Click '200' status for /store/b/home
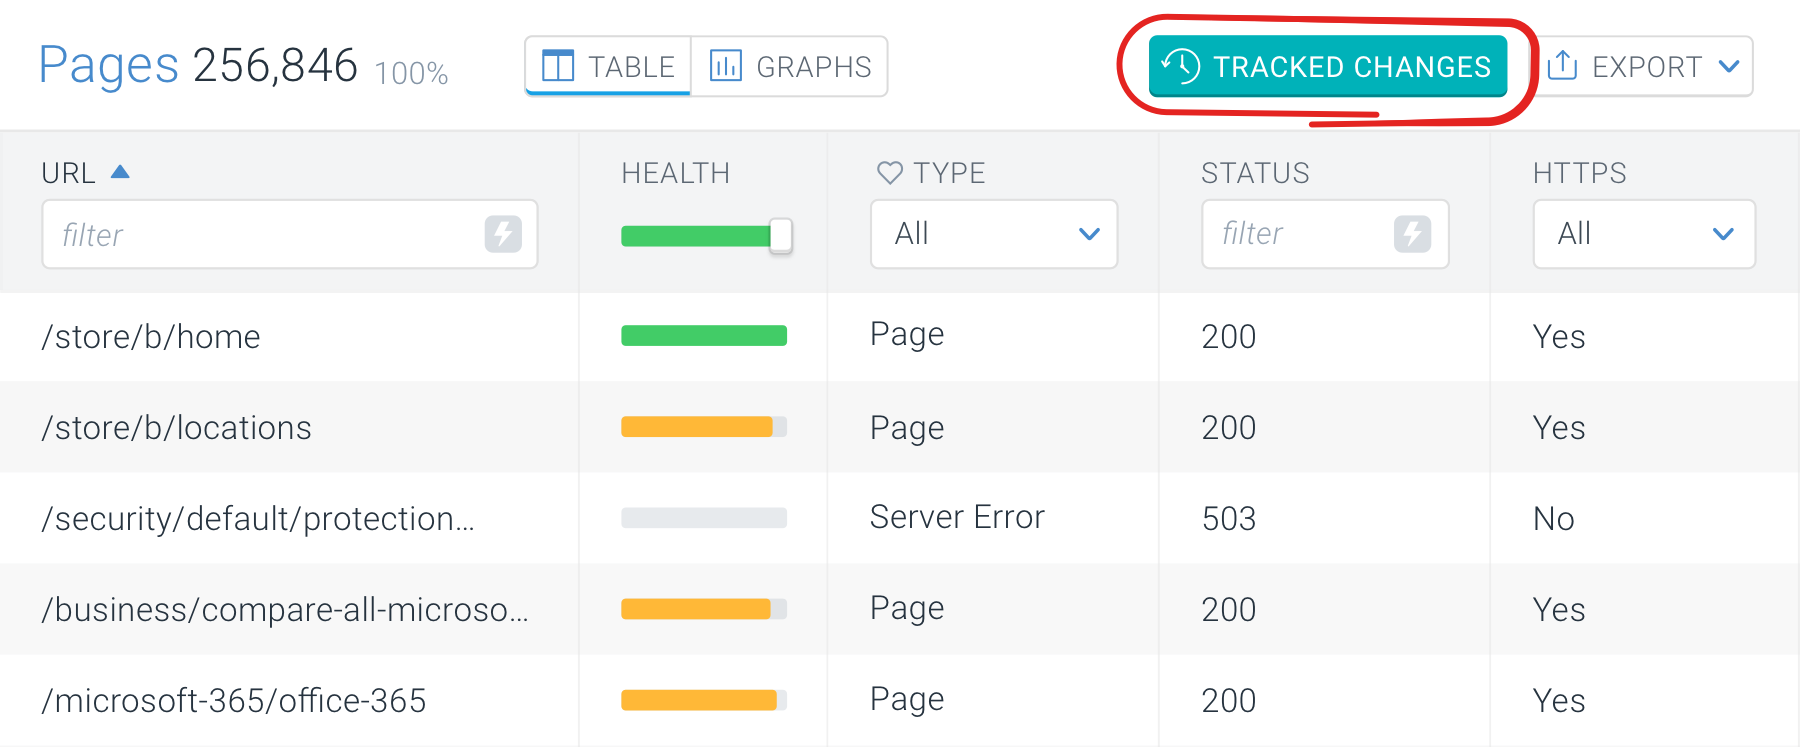 (x=1229, y=337)
